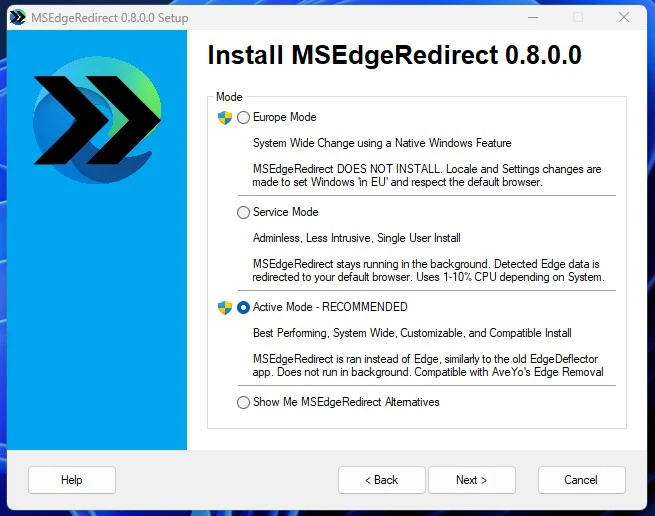The width and height of the screenshot is (655, 516).
Task: Click the UAC shield icon beside Active Mode
Action: [x=225, y=308]
